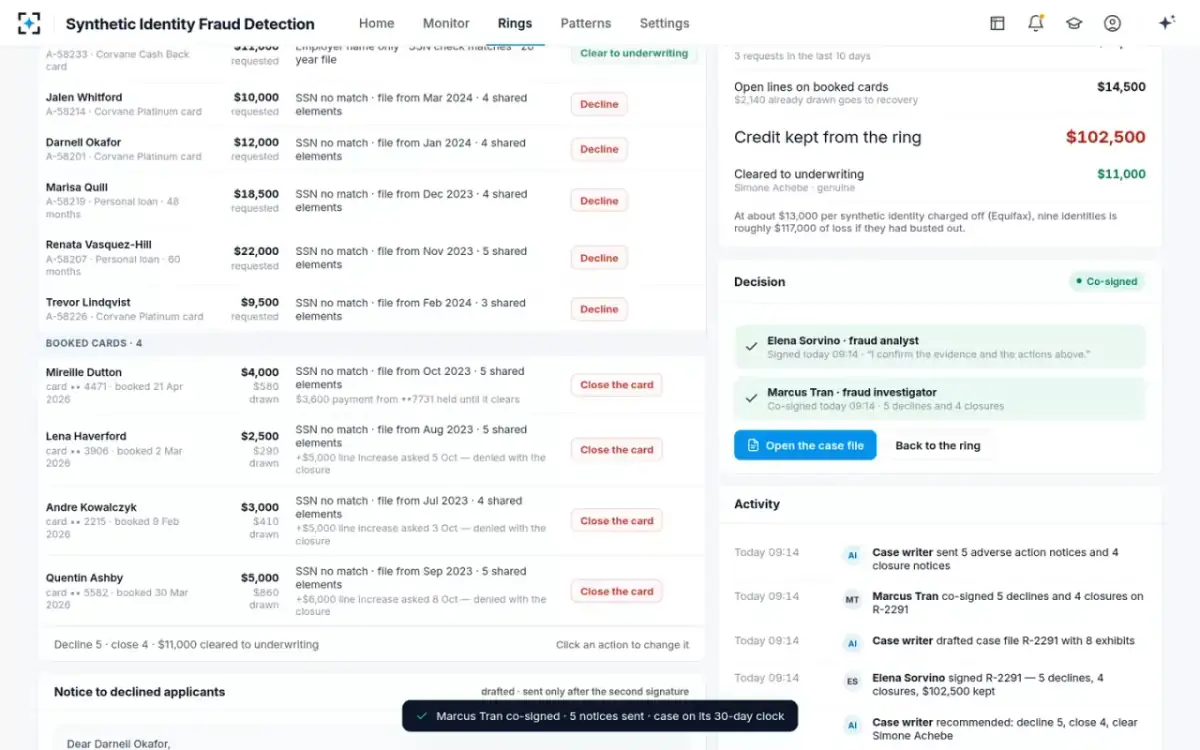Screen dimensions: 1200x750
Task: Click the Jalen Whitford applicant name
Action: tap(84, 98)
